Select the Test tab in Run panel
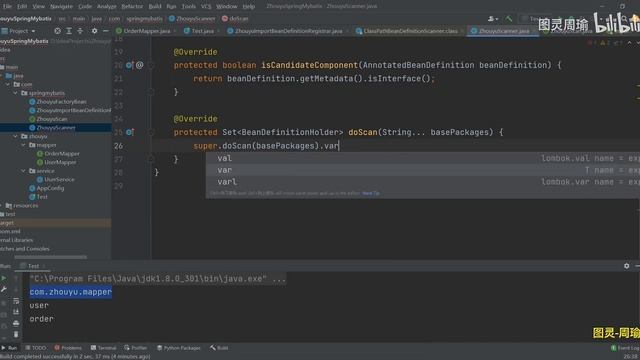 tap(33, 266)
